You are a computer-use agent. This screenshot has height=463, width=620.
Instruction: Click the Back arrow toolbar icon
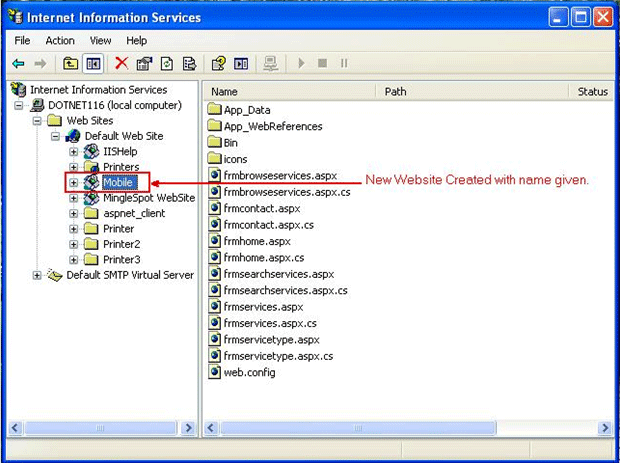coord(18,63)
